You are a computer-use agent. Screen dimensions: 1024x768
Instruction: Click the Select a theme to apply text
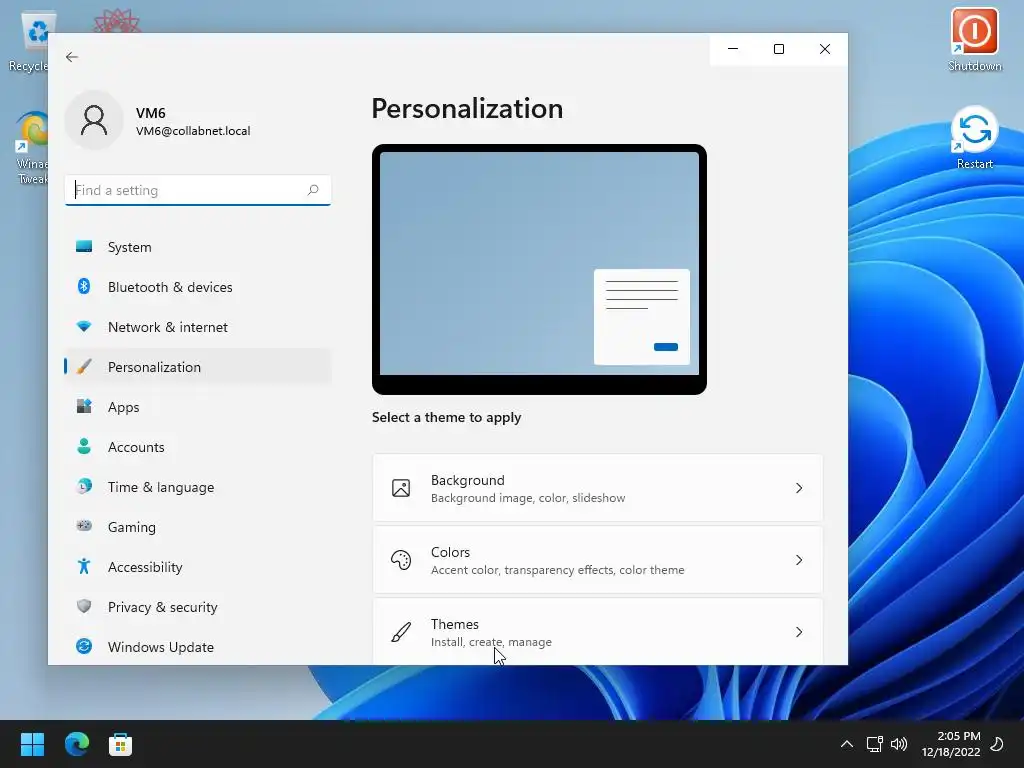(447, 417)
